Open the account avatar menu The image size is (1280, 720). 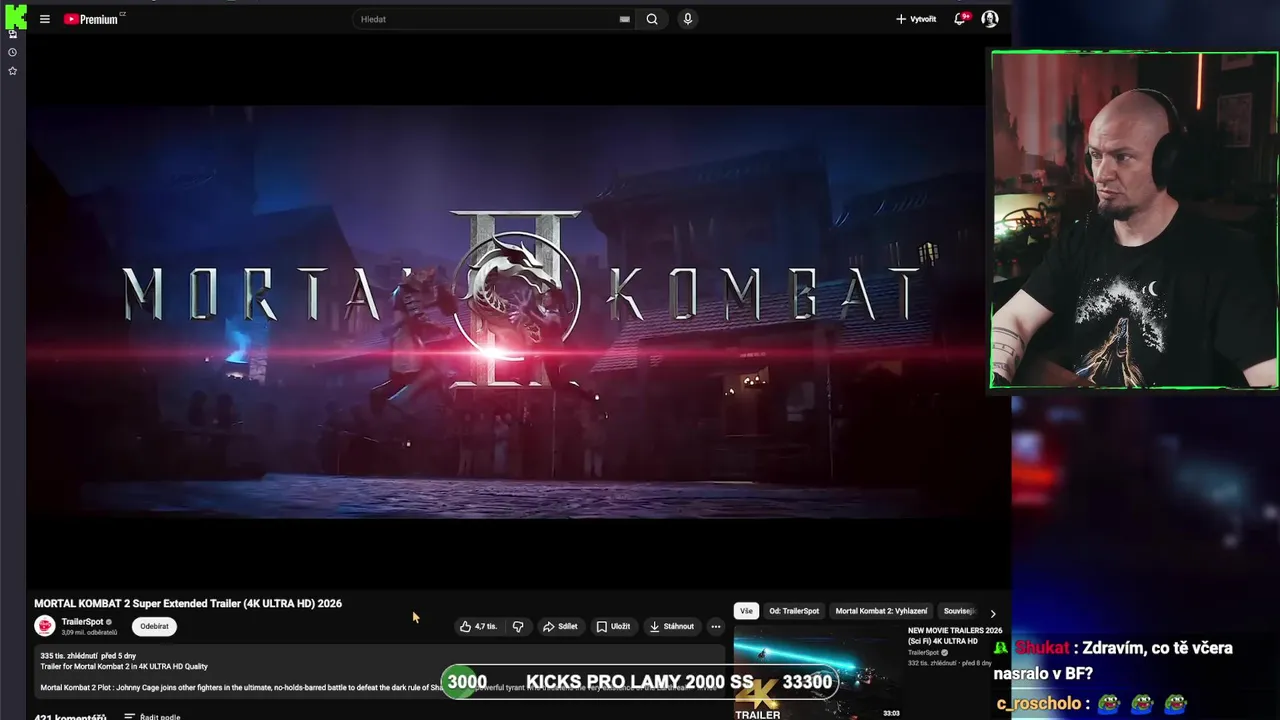[990, 19]
